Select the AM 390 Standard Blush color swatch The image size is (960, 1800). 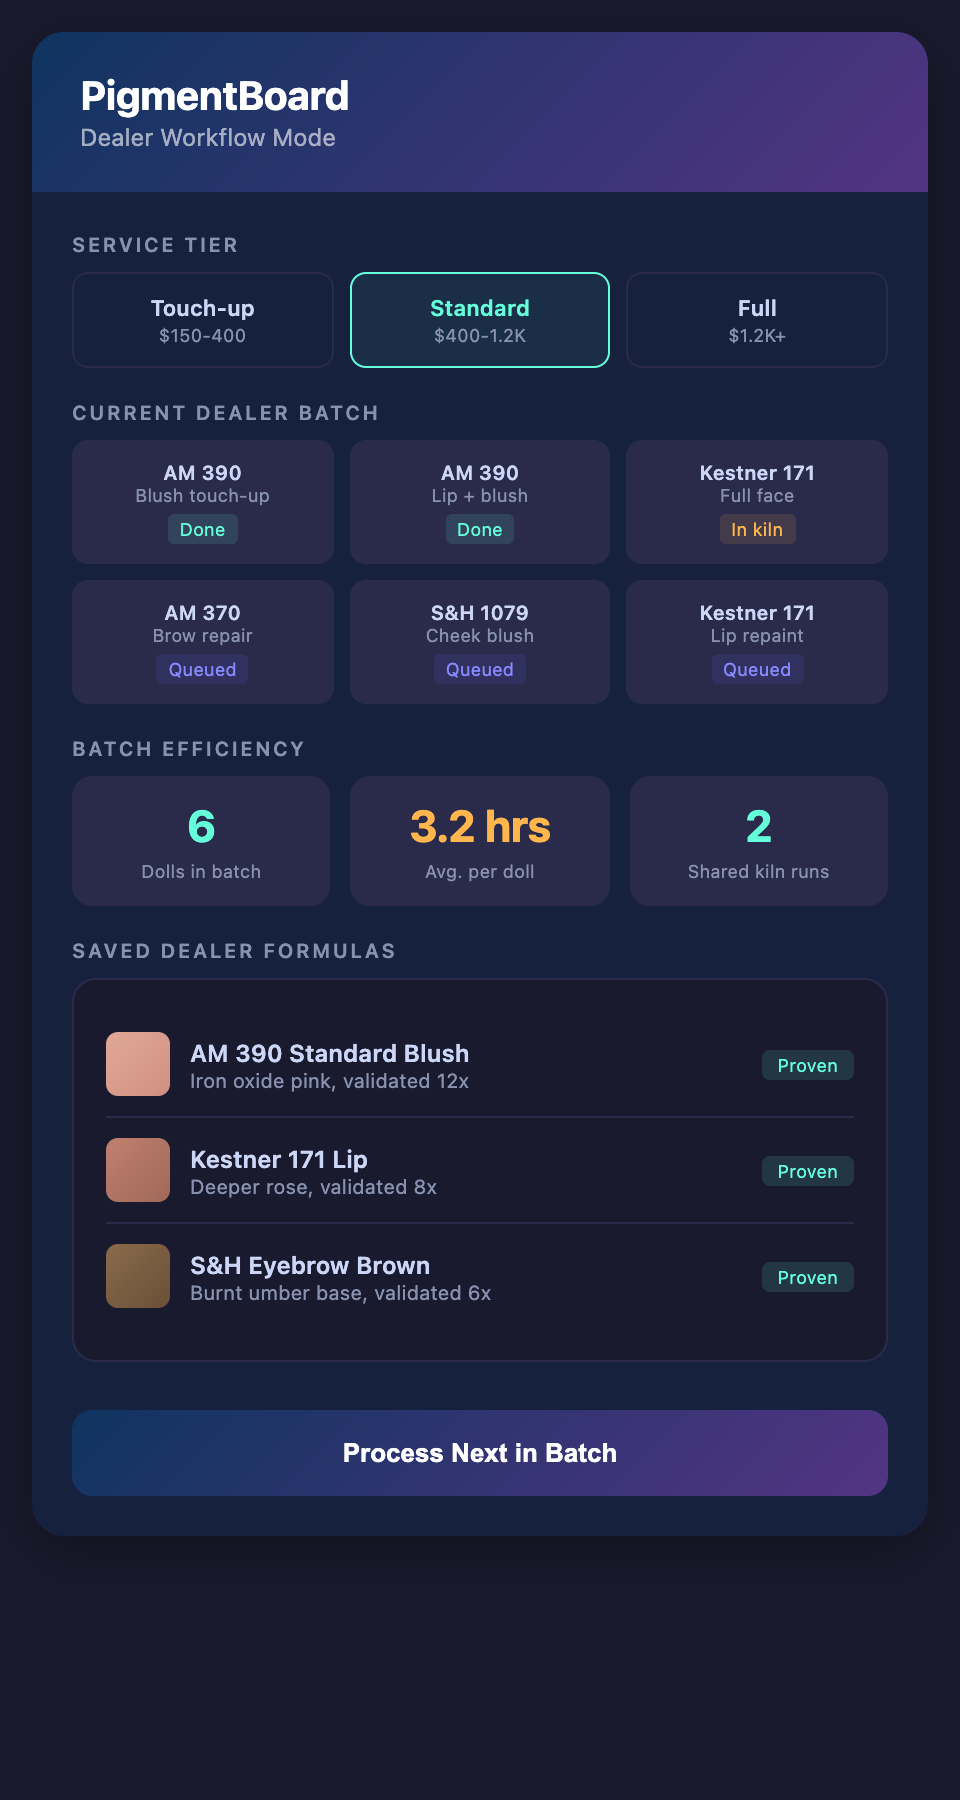(137, 1064)
